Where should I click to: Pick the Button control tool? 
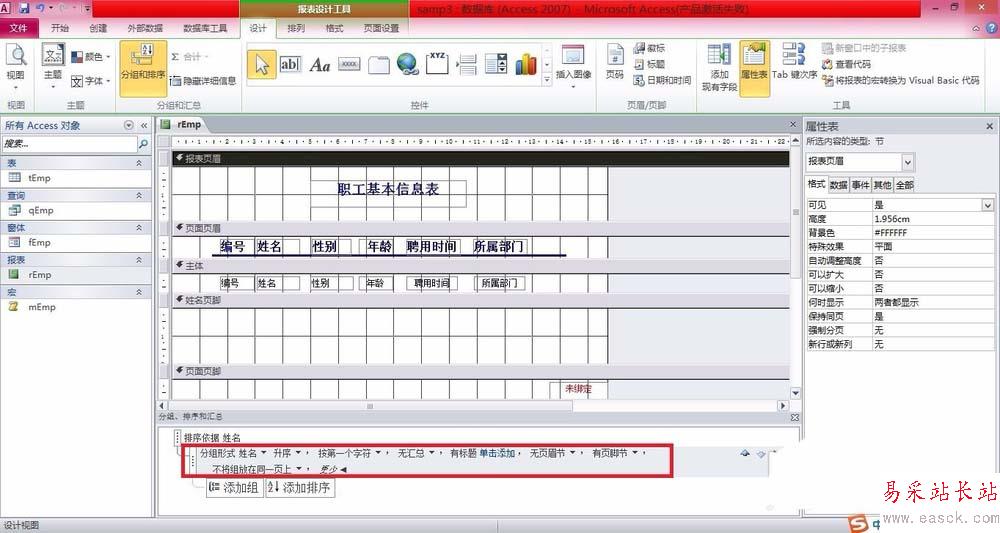tap(349, 64)
